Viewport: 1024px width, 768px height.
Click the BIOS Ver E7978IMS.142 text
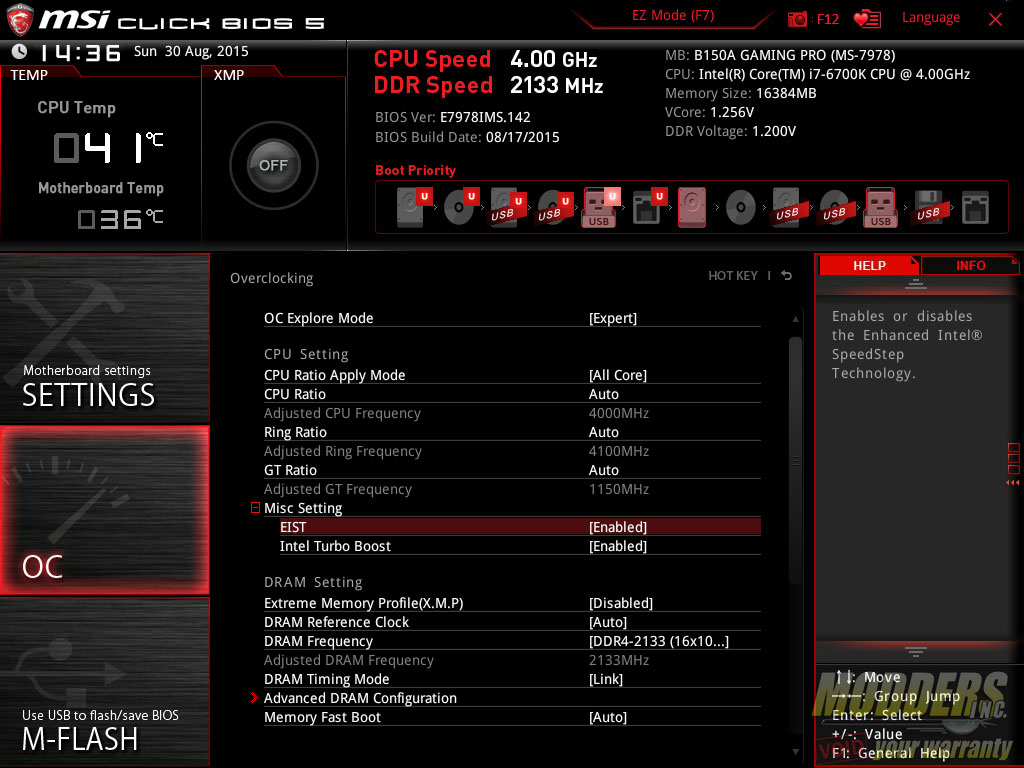pyautogui.click(x=453, y=118)
